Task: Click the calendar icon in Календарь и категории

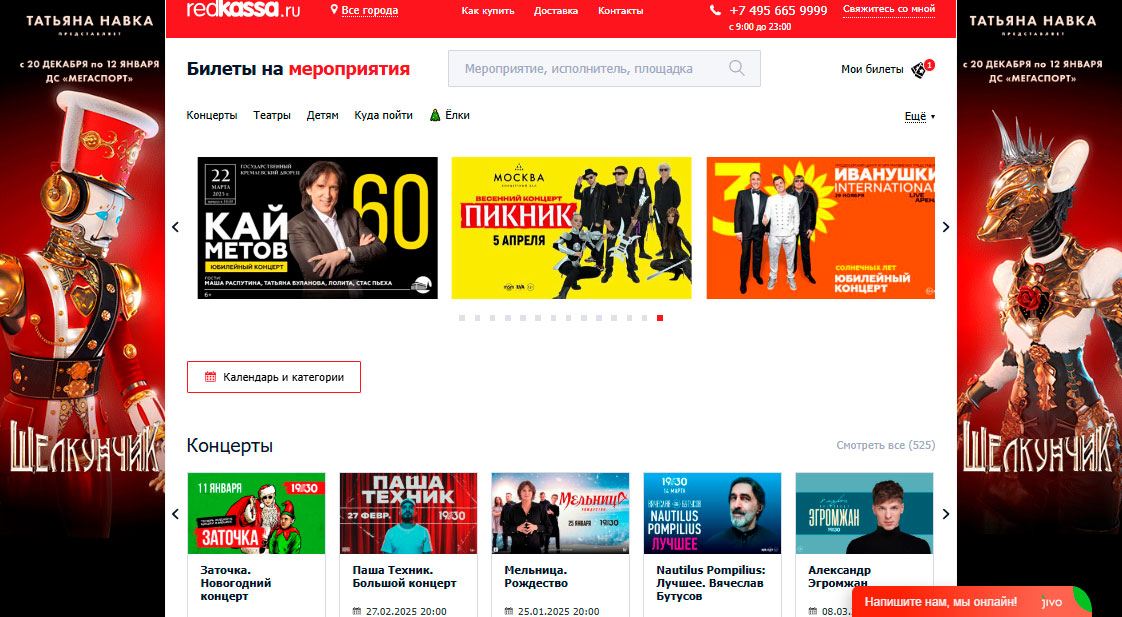Action: [x=210, y=376]
